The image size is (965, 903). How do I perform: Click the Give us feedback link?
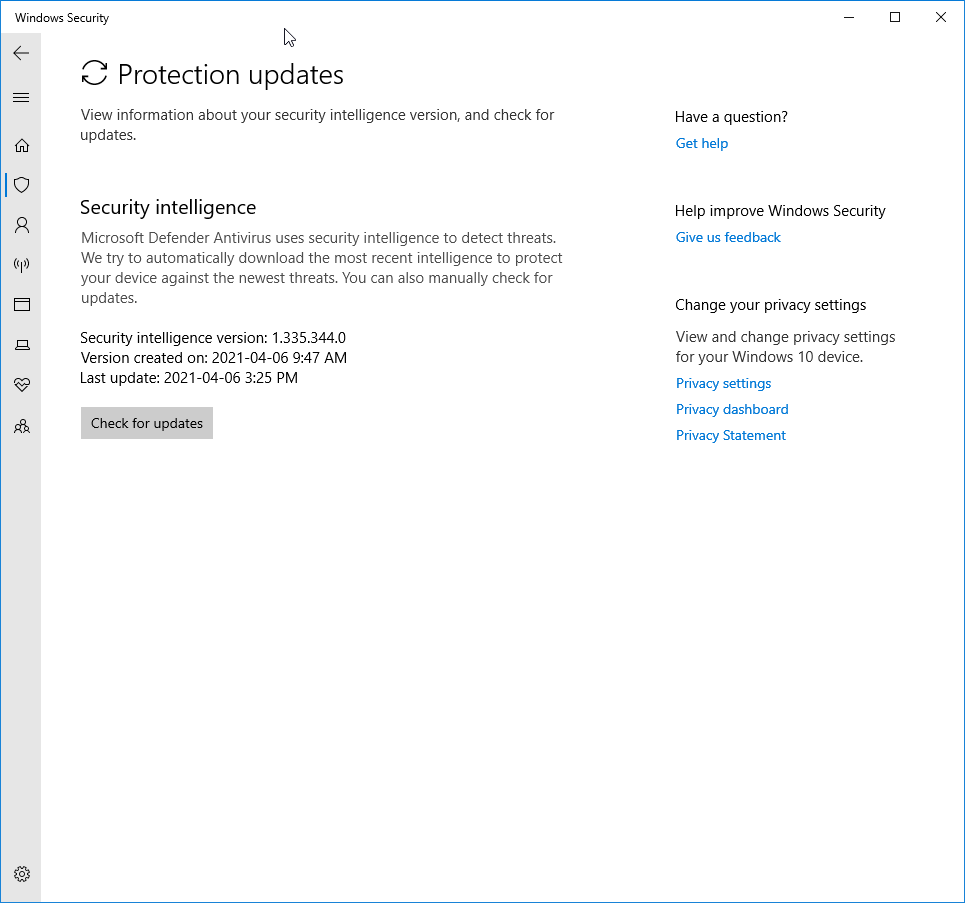point(728,237)
